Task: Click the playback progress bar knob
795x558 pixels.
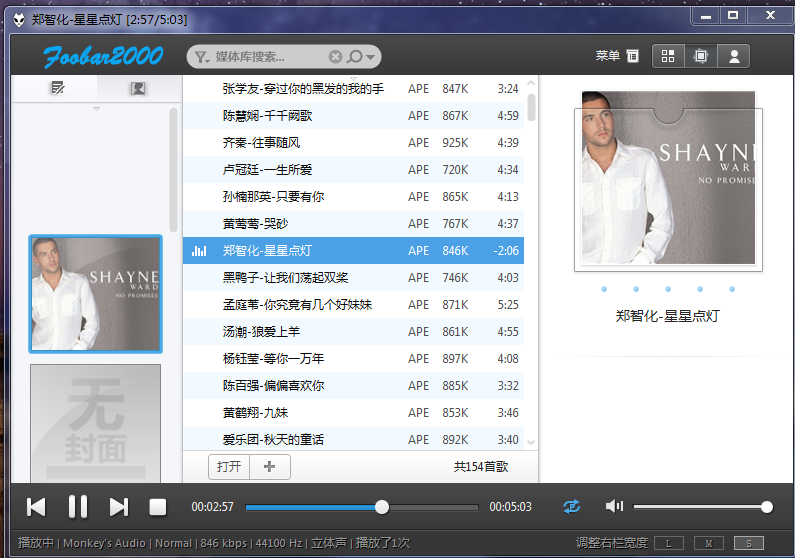Action: tap(382, 507)
